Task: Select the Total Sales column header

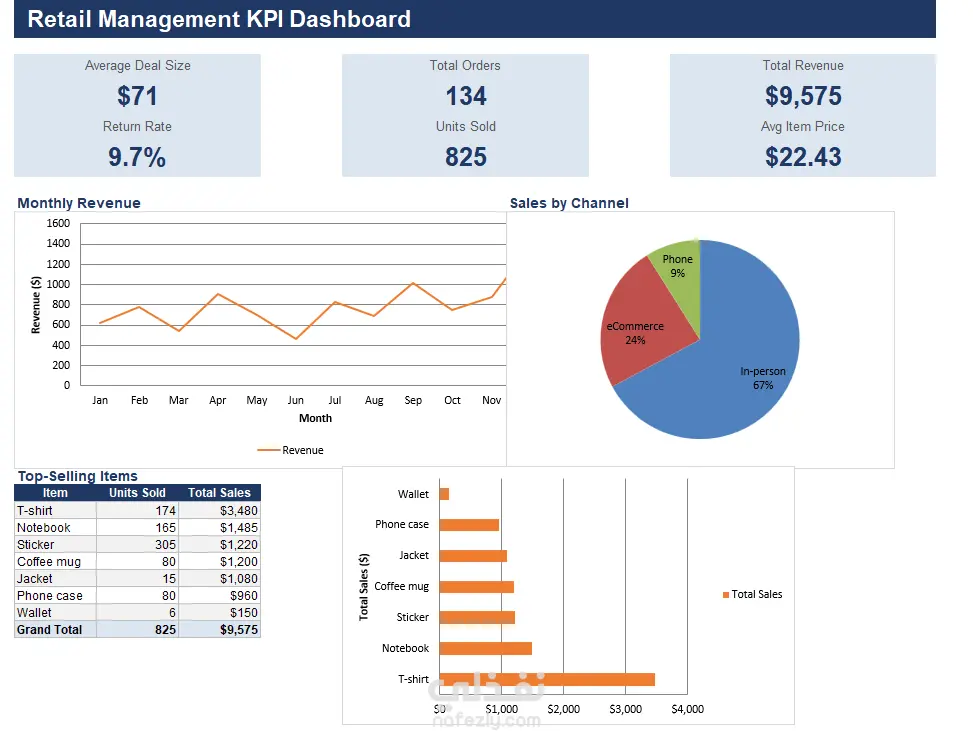Action: point(220,493)
